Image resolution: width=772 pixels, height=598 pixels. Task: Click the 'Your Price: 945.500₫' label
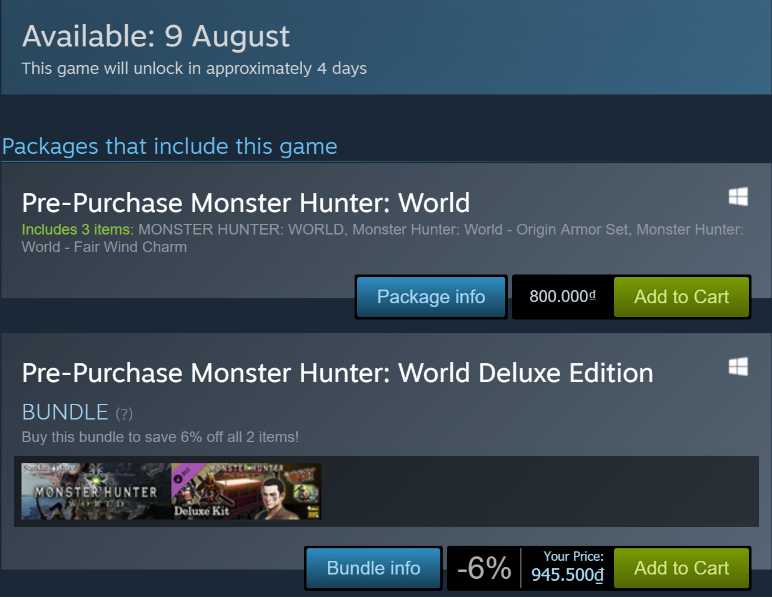click(567, 568)
